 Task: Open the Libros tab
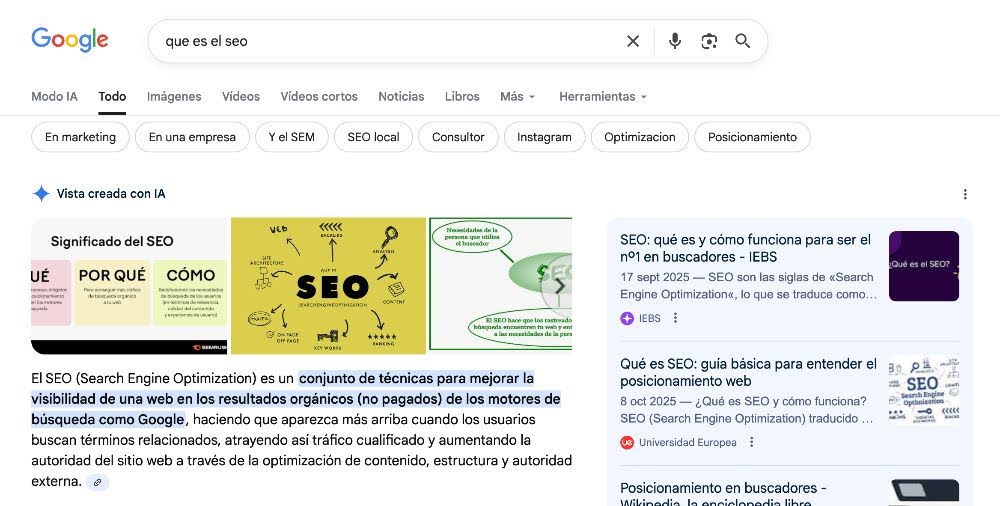click(x=462, y=96)
